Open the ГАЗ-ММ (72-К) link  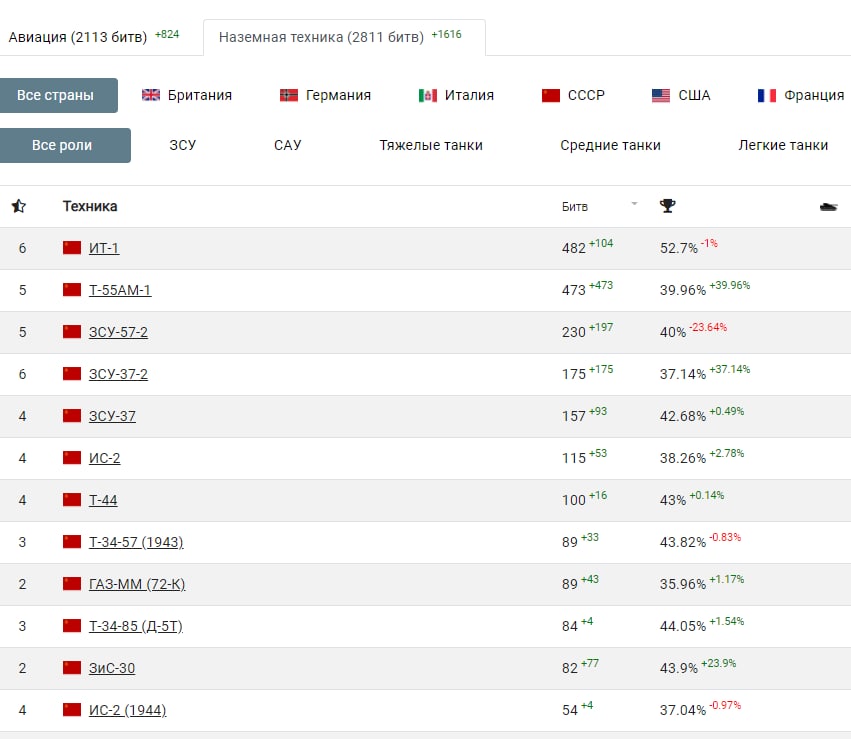(137, 584)
